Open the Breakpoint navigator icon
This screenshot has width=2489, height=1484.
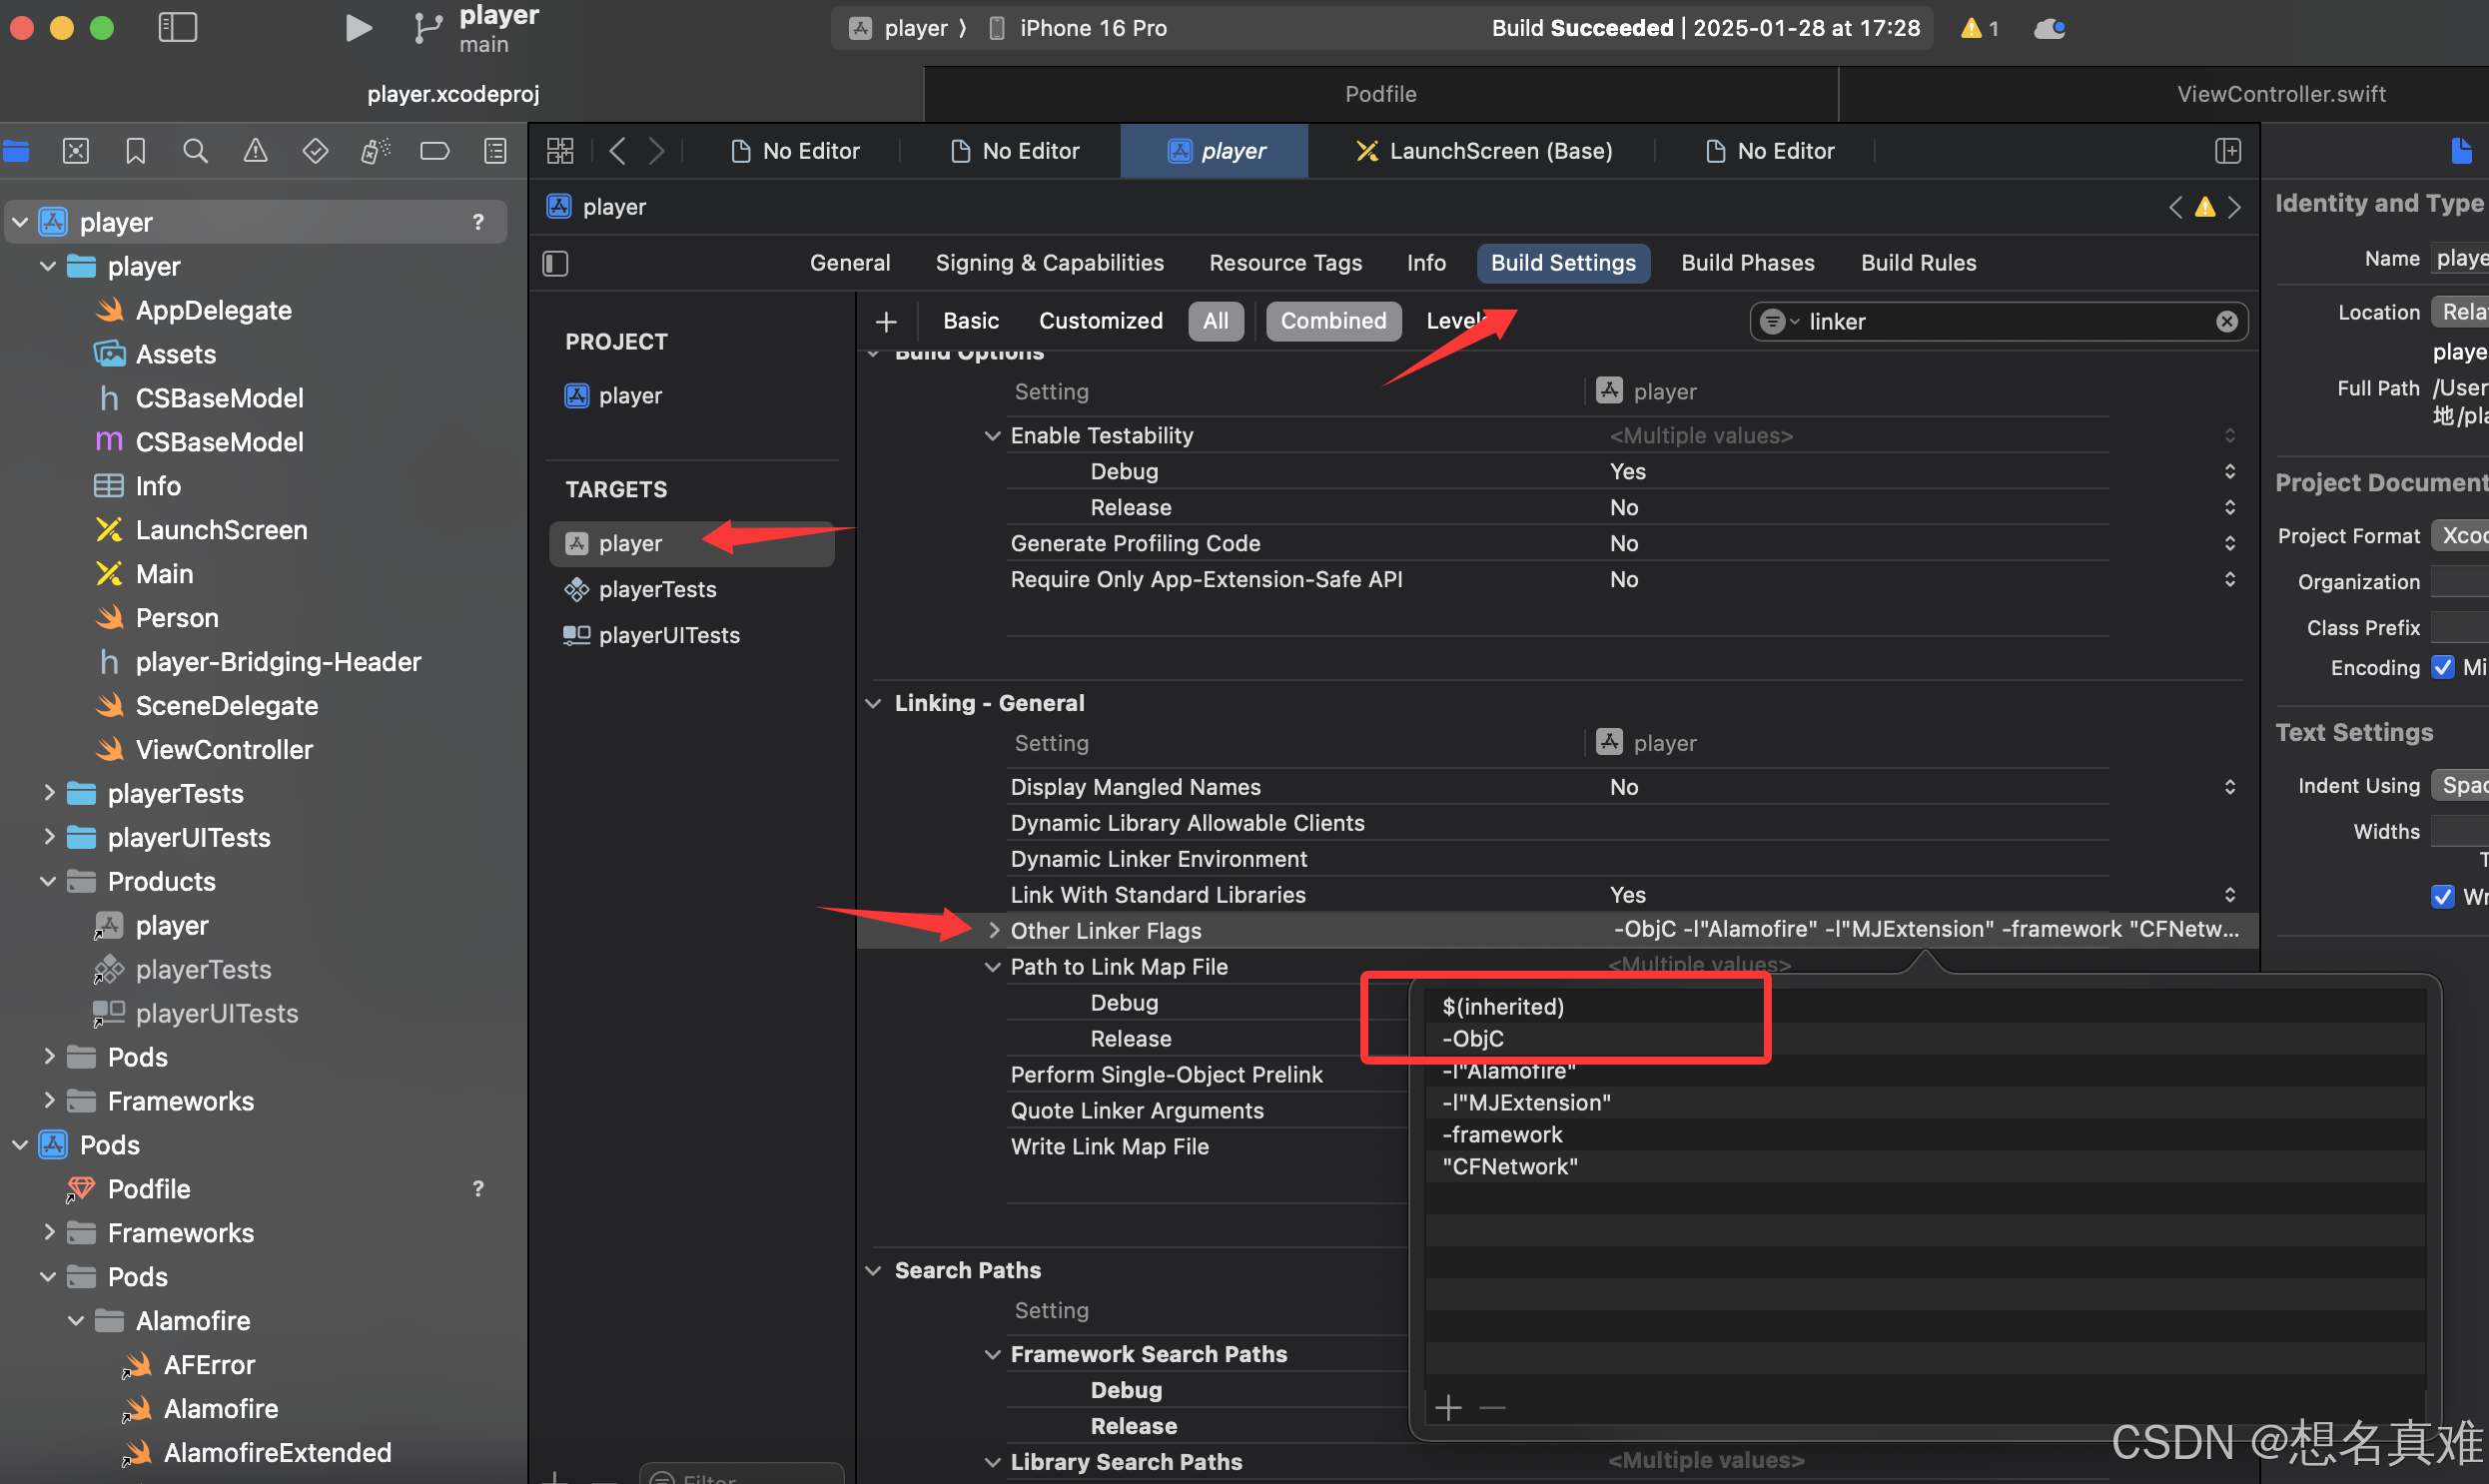coord(434,151)
